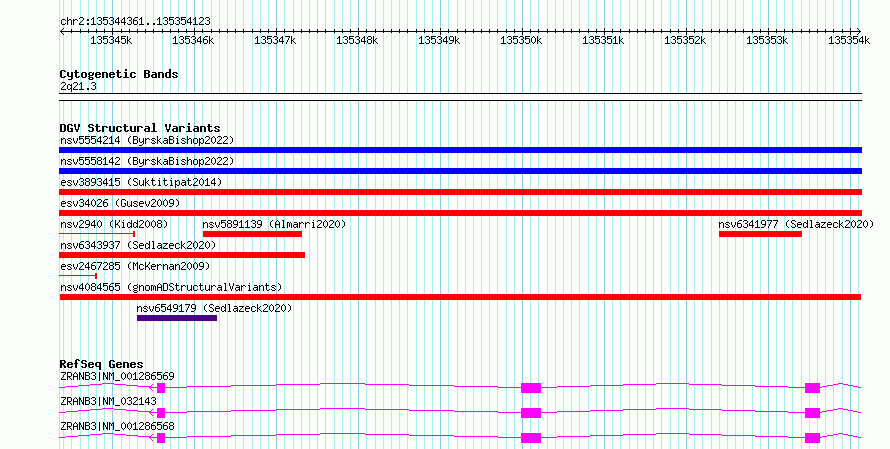This screenshot has width=890, height=449.
Task: Click the 135346k ruler label
Action: click(193, 40)
